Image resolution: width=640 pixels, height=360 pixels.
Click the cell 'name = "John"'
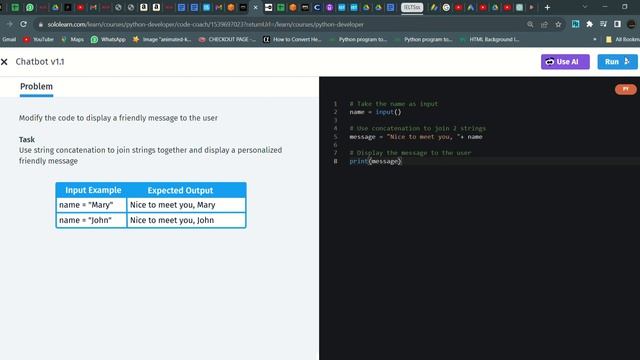(91, 220)
